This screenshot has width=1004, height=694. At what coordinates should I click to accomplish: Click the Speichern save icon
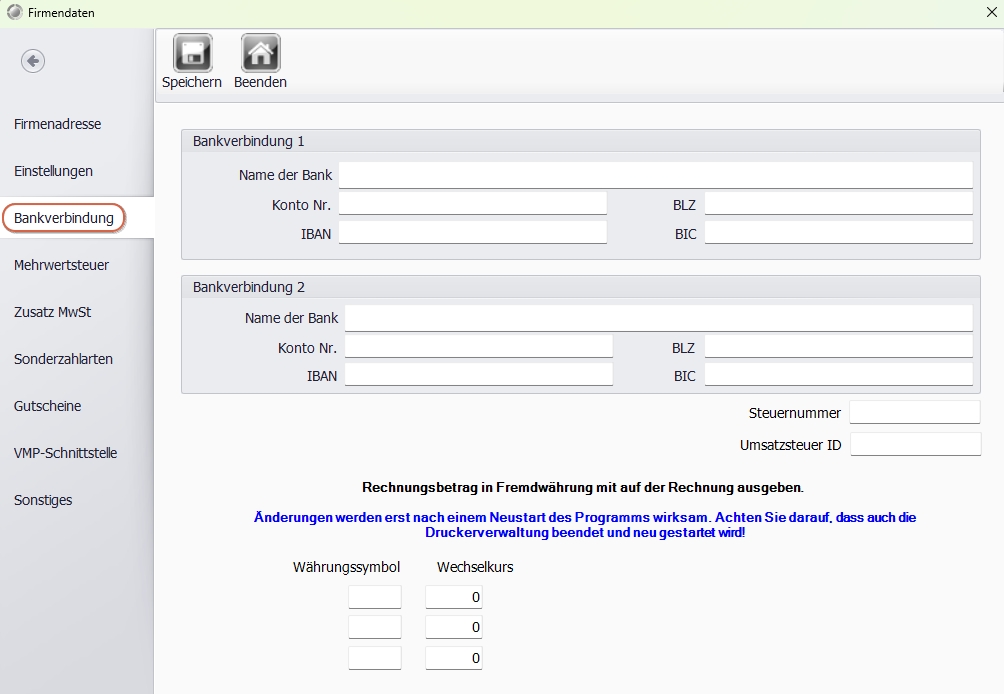pos(192,54)
